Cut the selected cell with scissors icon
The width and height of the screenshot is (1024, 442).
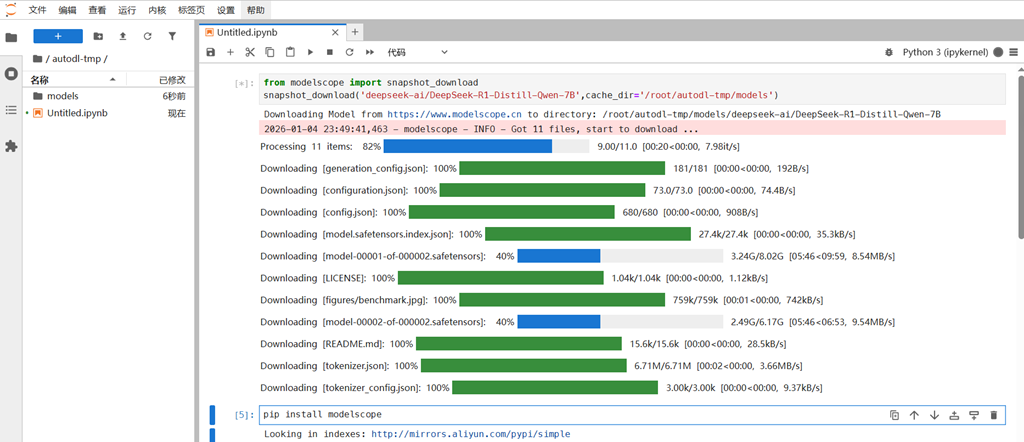pos(249,52)
